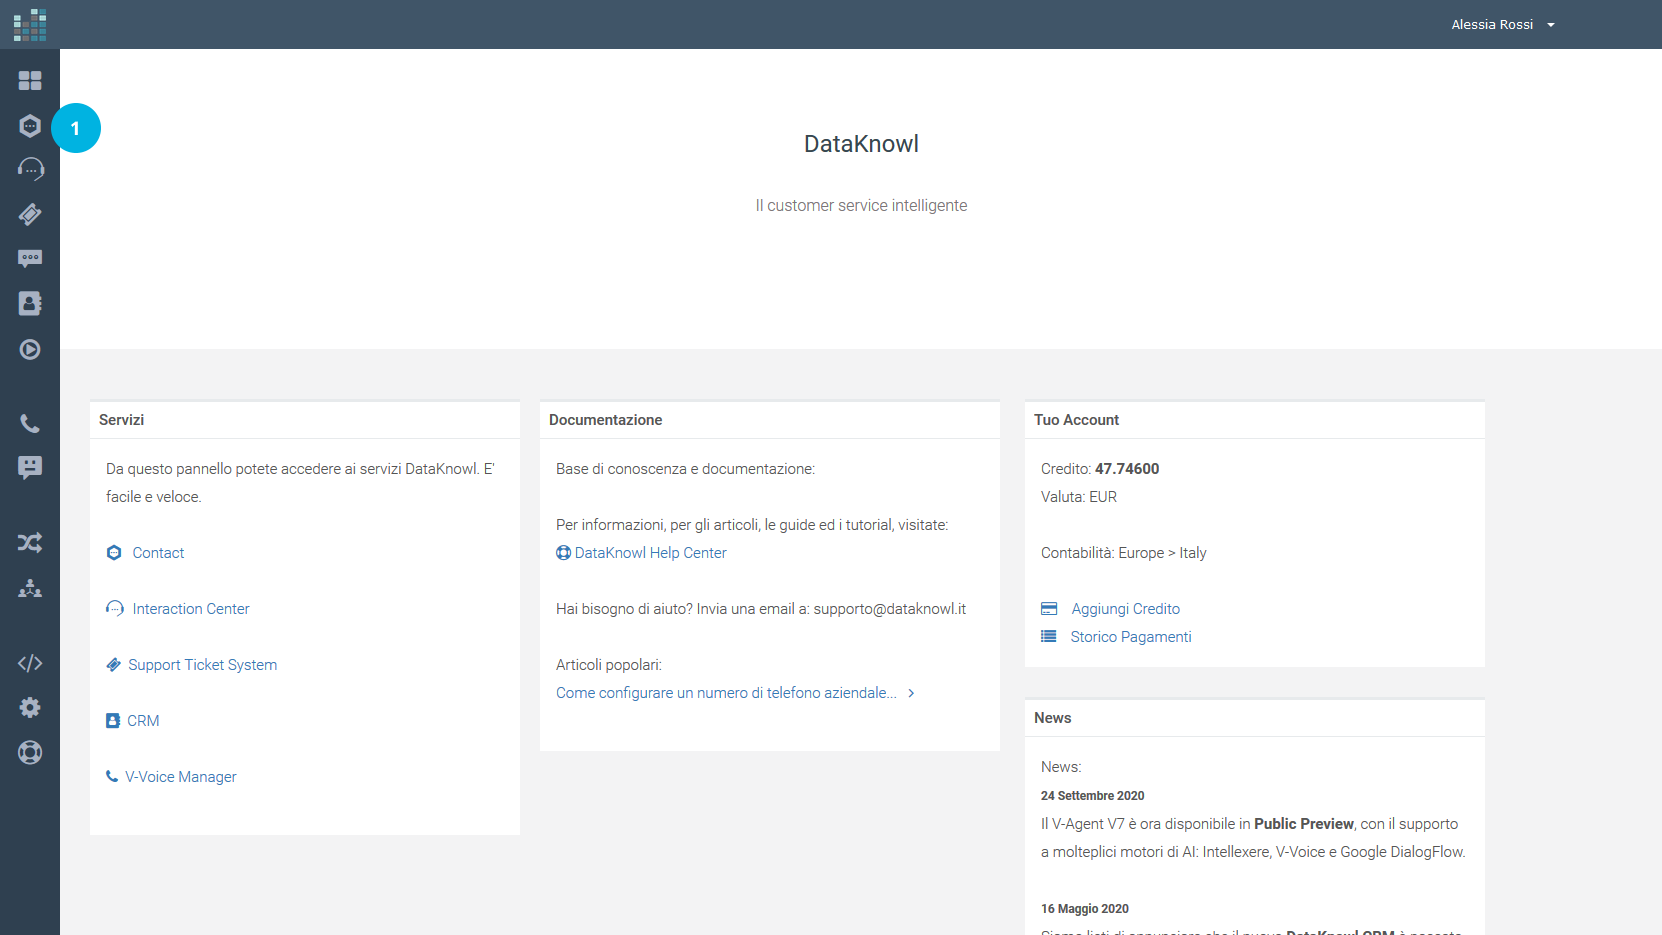1662x935 pixels.
Task: Open the Alessia Rossi user dropdown arrow
Action: coord(1551,25)
